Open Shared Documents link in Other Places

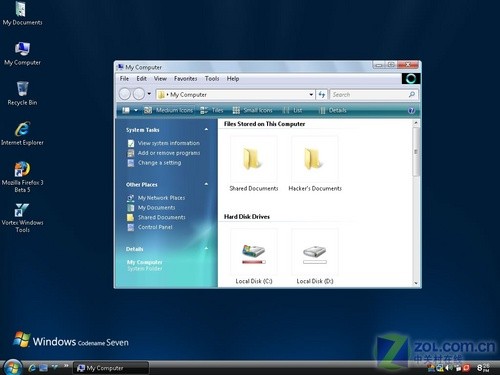click(x=156, y=217)
